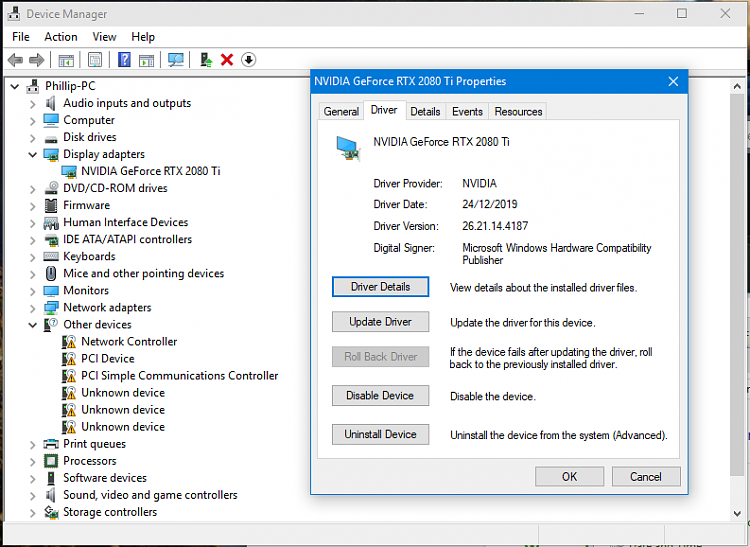This screenshot has height=547, width=750.
Task: Expand the Software devices chevron
Action: (33, 479)
